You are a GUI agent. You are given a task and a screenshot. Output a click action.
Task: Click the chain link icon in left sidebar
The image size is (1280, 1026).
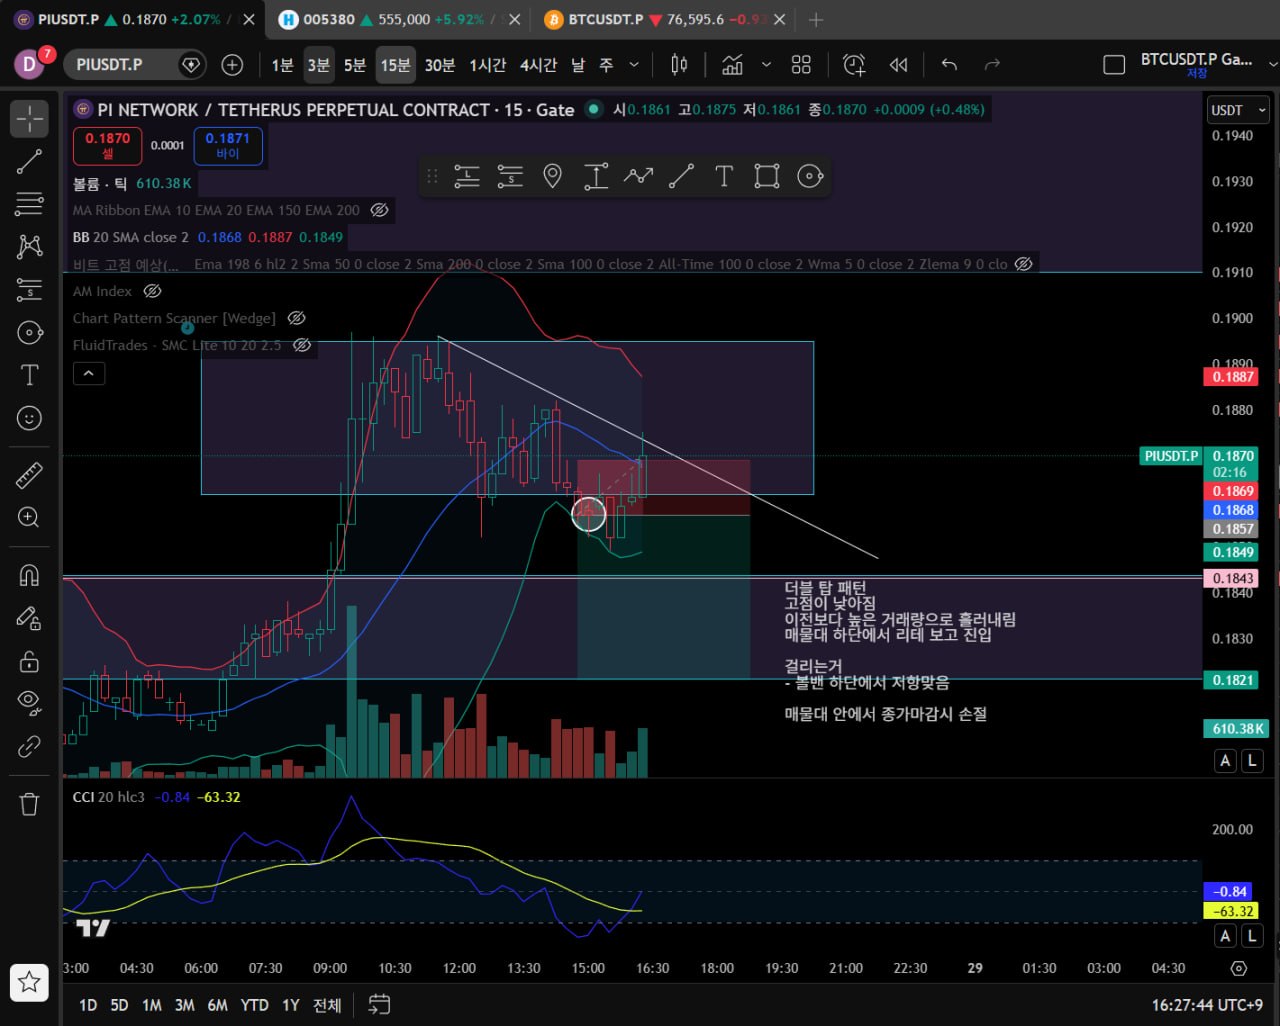pos(29,746)
